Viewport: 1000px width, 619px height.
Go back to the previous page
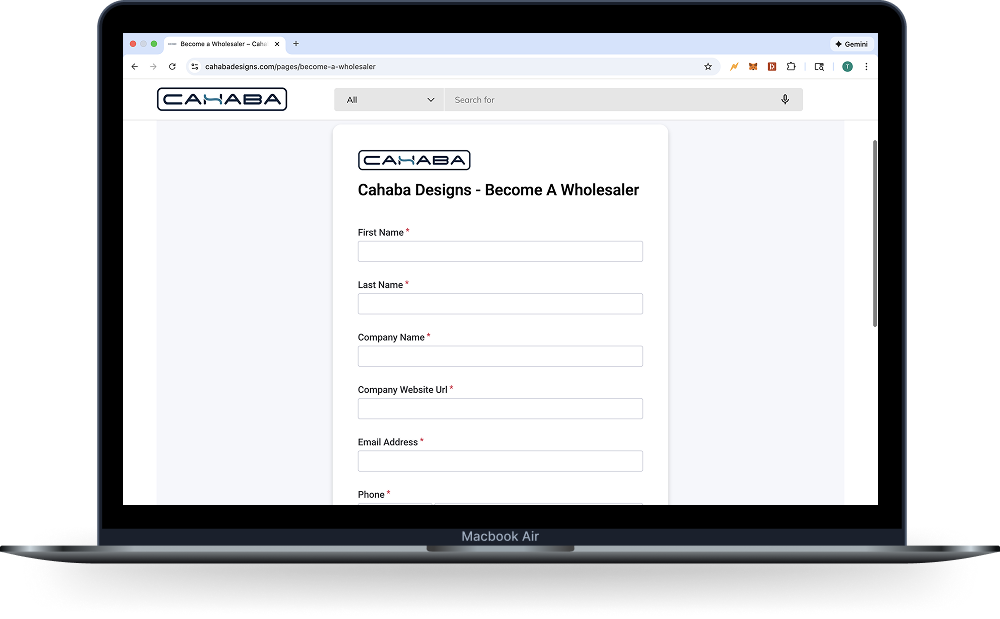click(x=135, y=67)
